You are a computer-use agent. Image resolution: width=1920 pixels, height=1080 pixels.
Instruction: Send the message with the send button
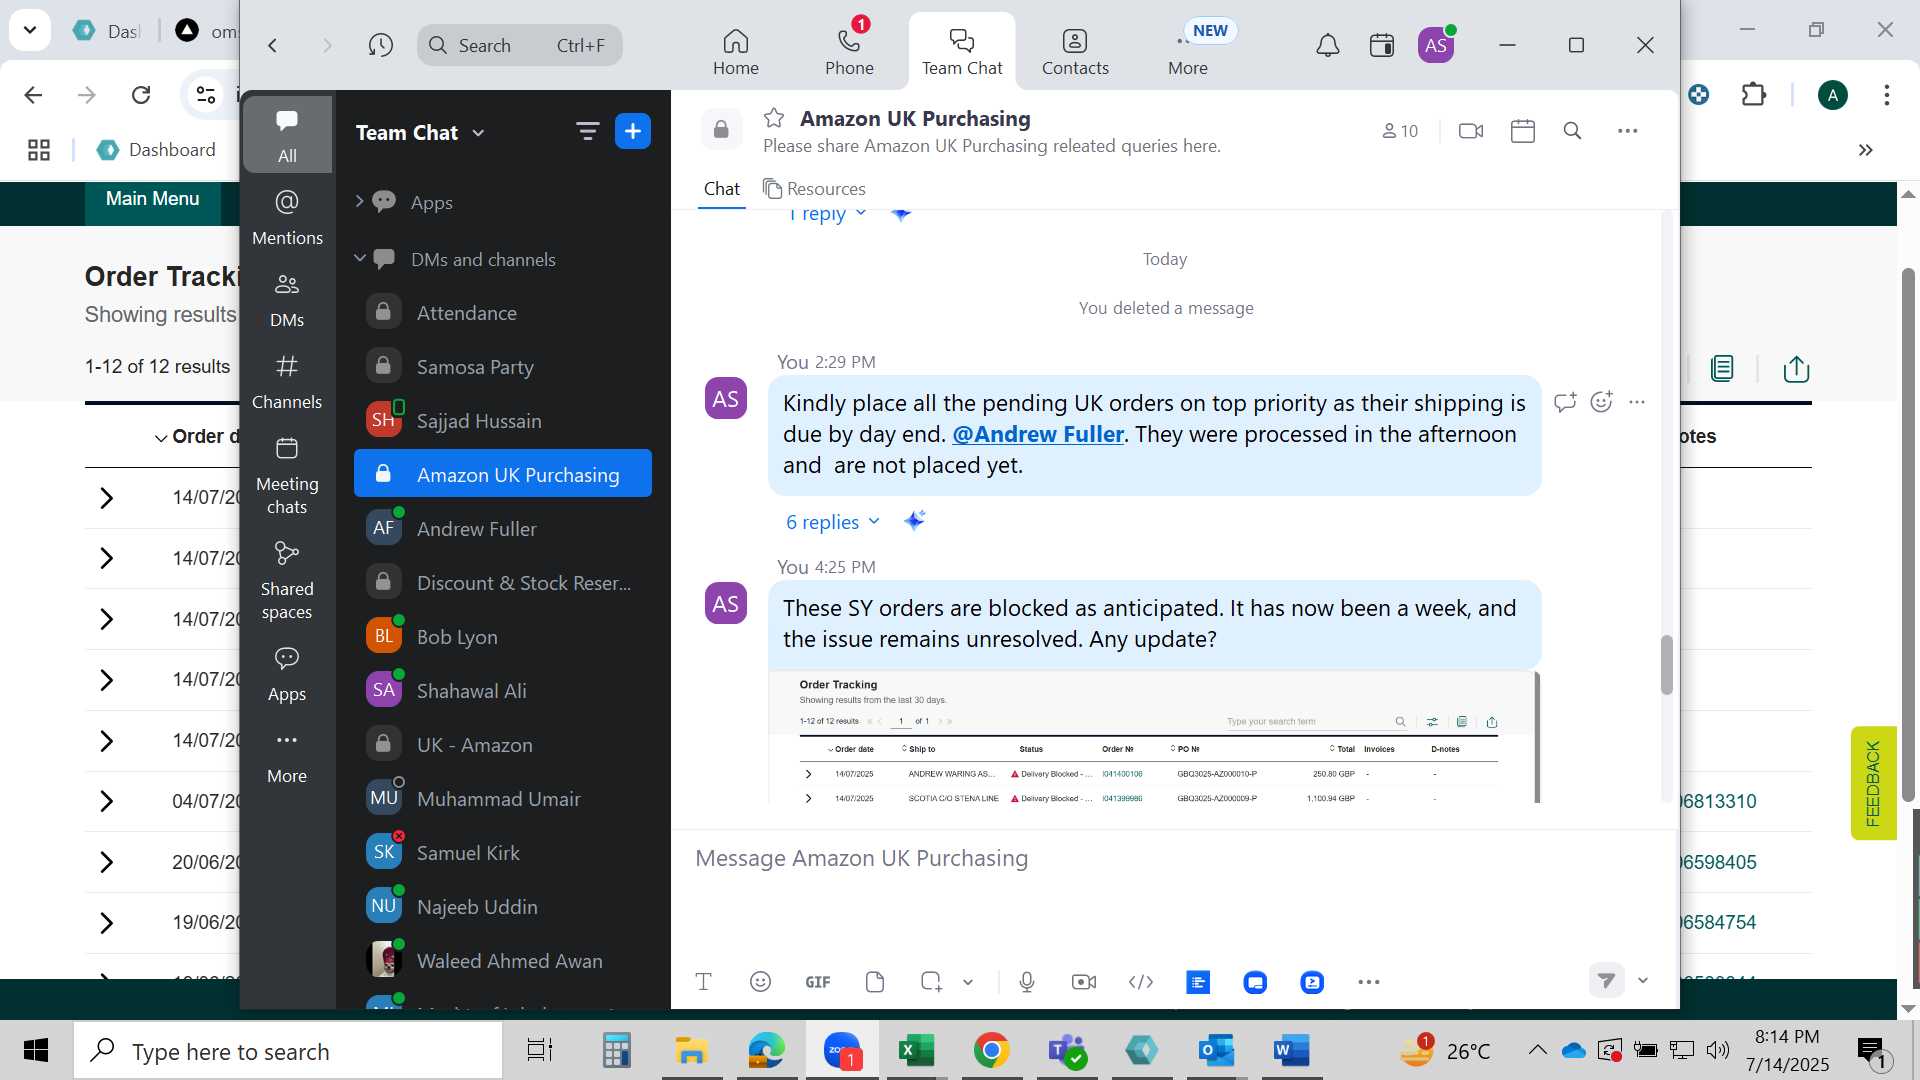tap(1606, 981)
